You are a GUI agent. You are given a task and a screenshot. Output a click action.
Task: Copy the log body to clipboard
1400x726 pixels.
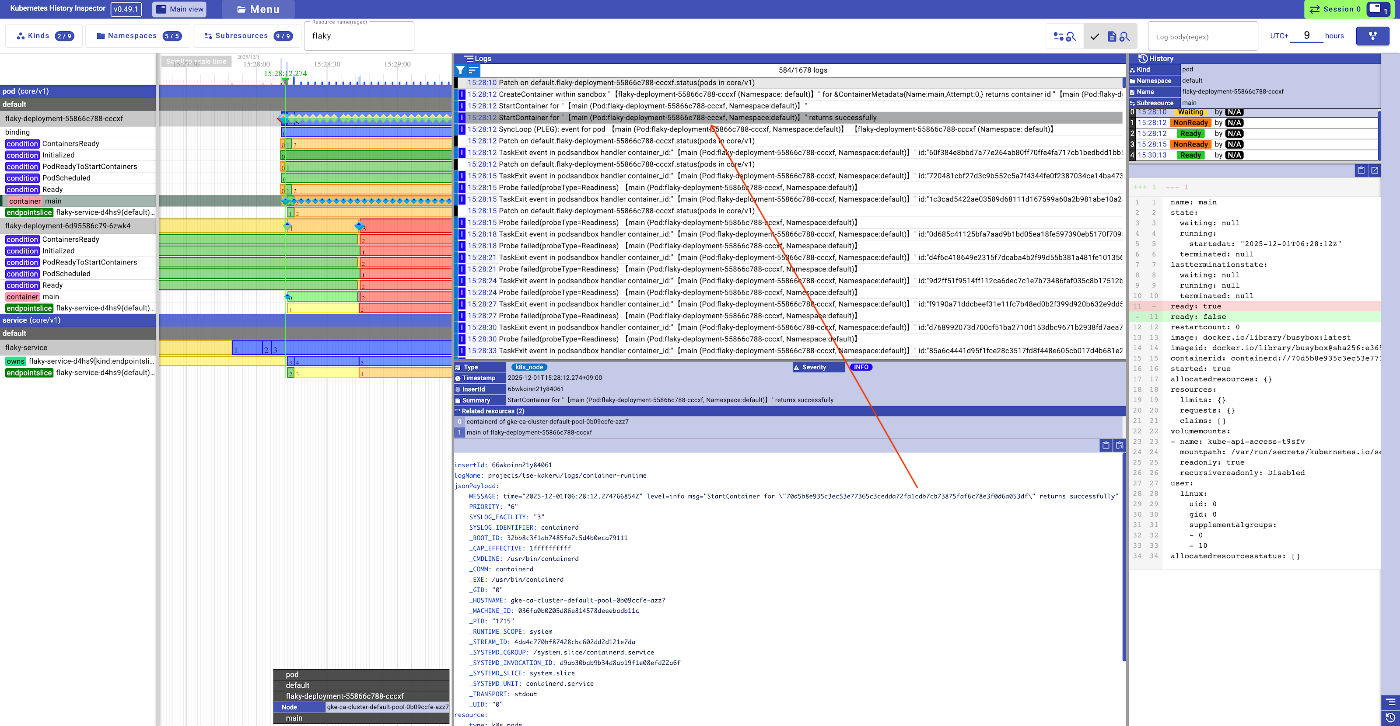click(1106, 445)
